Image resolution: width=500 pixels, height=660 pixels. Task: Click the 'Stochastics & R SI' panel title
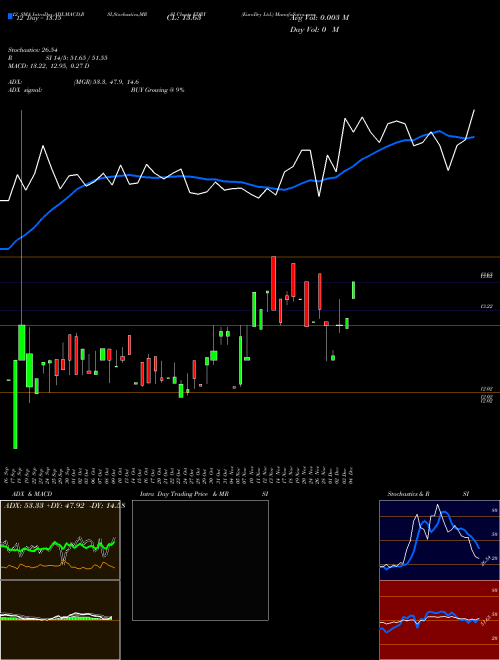[428, 494]
